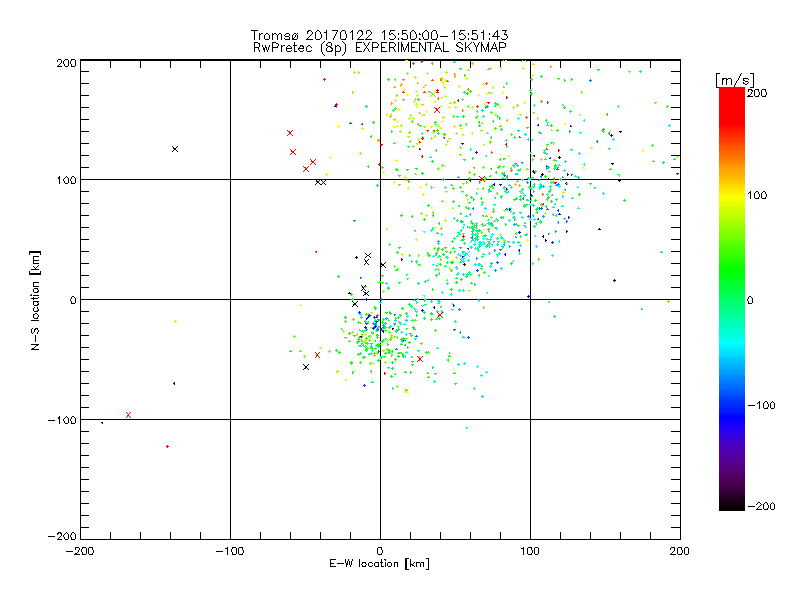
Task: Click the y-axis tick label '200'
Action: click(x=66, y=63)
